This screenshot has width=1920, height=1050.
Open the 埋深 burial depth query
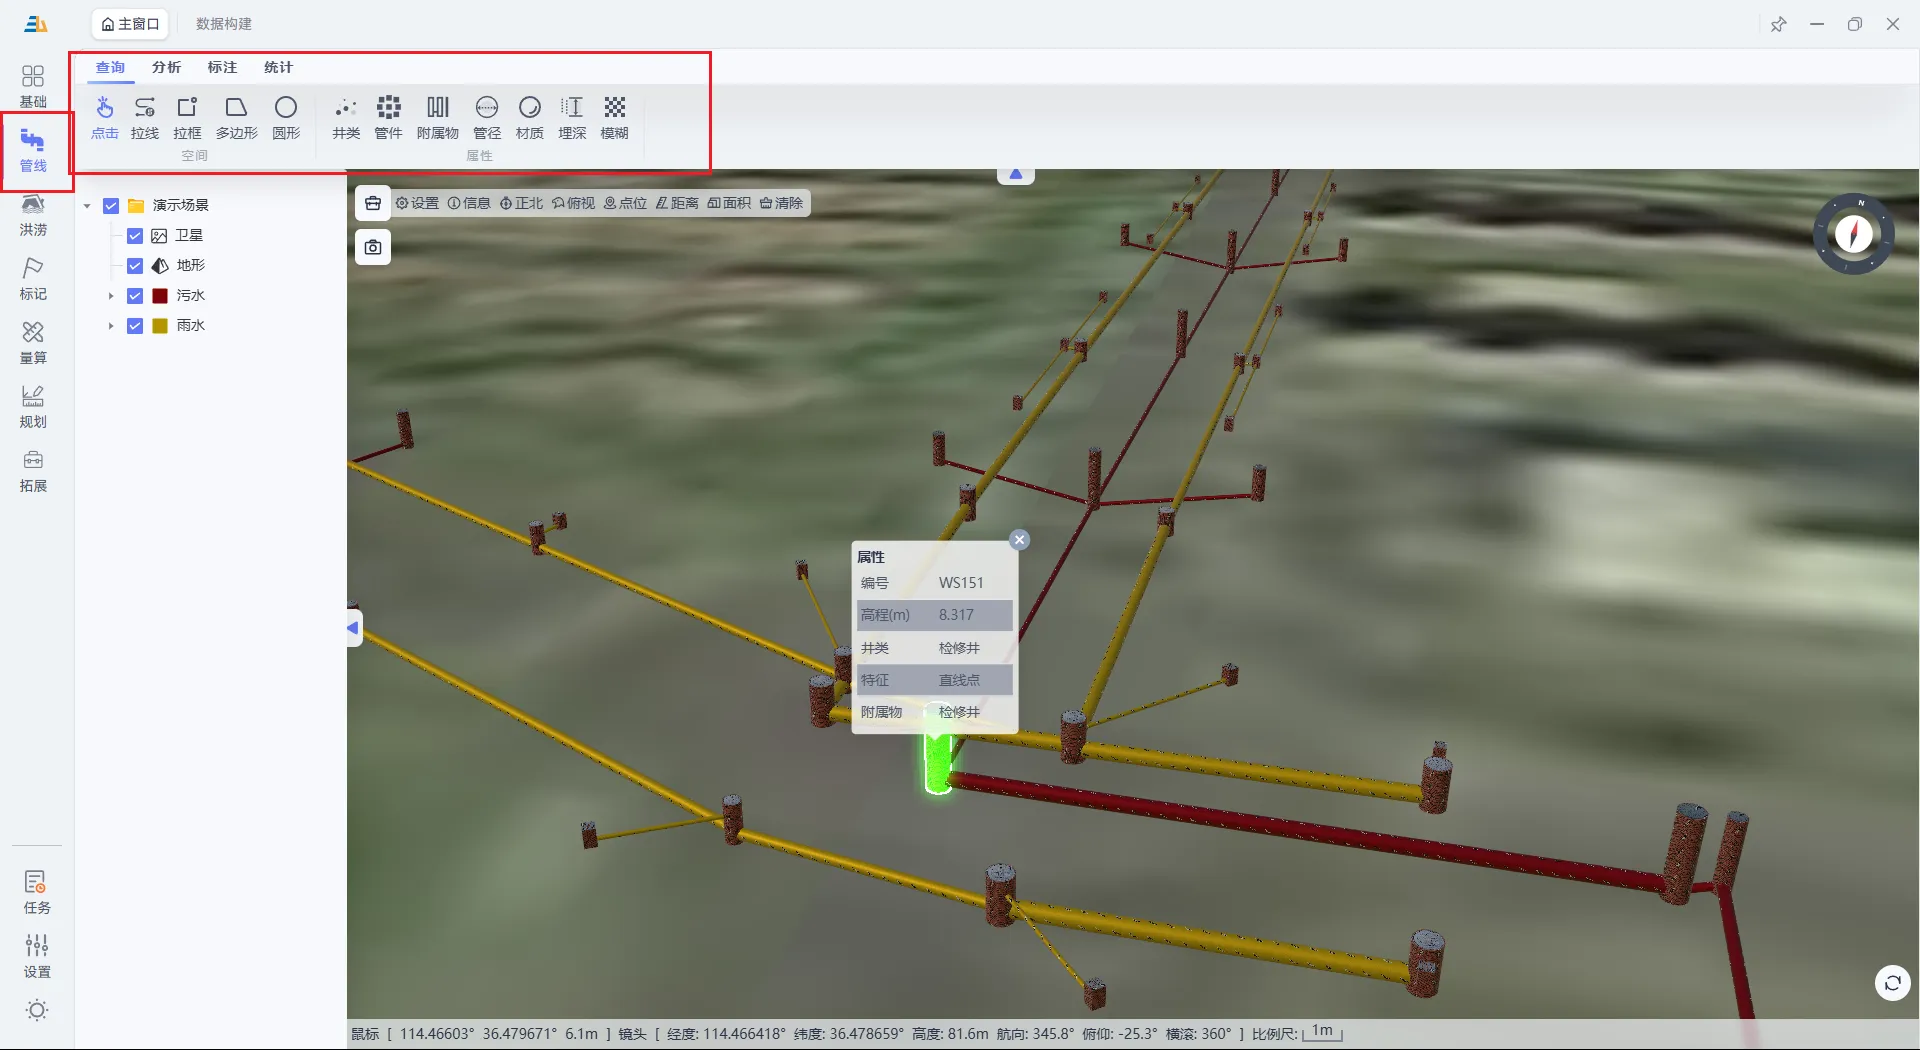point(572,118)
